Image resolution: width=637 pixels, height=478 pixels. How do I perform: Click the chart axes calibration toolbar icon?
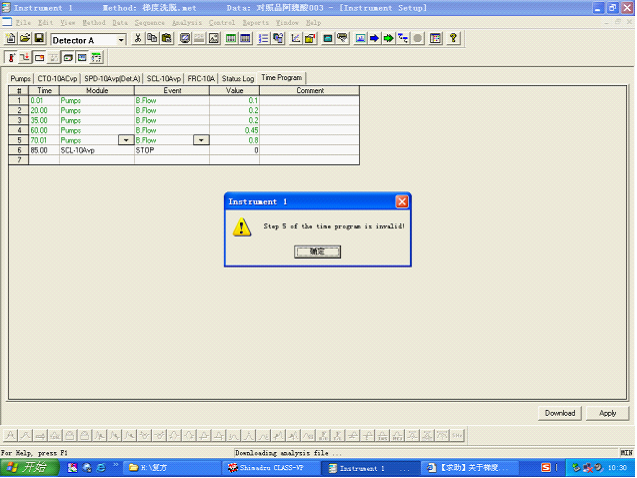296,39
